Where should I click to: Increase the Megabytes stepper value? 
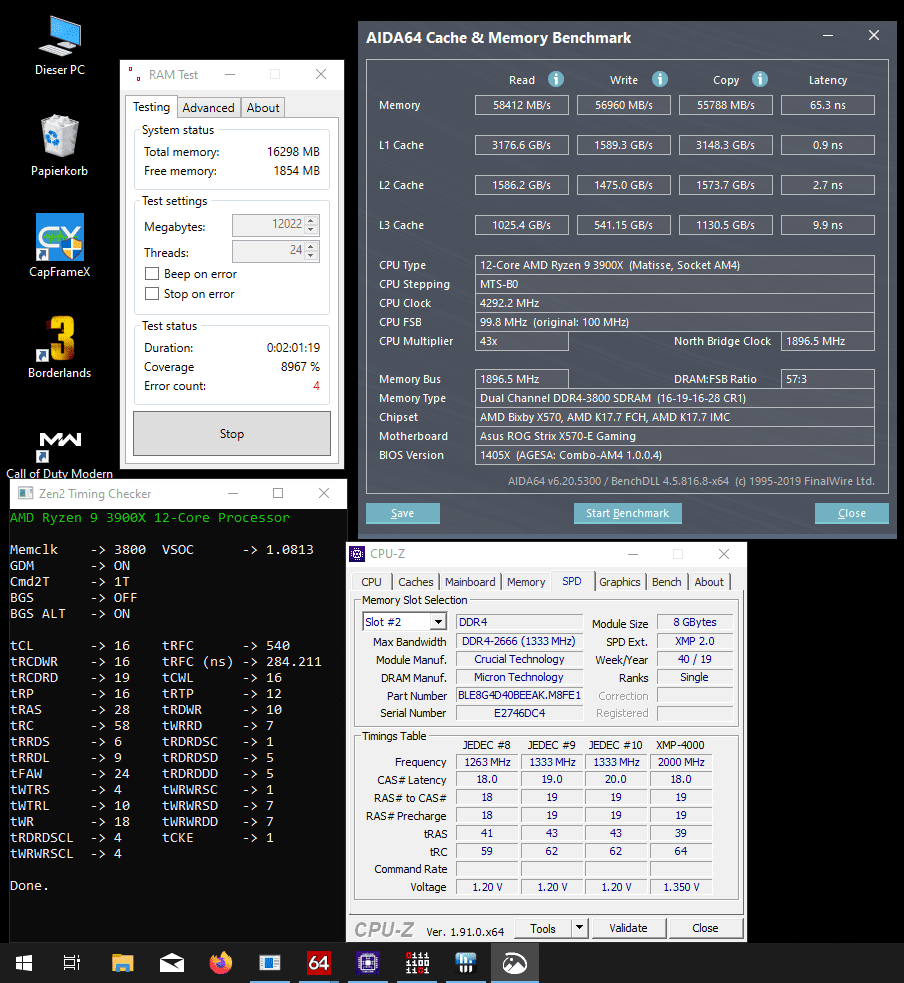coord(311,219)
